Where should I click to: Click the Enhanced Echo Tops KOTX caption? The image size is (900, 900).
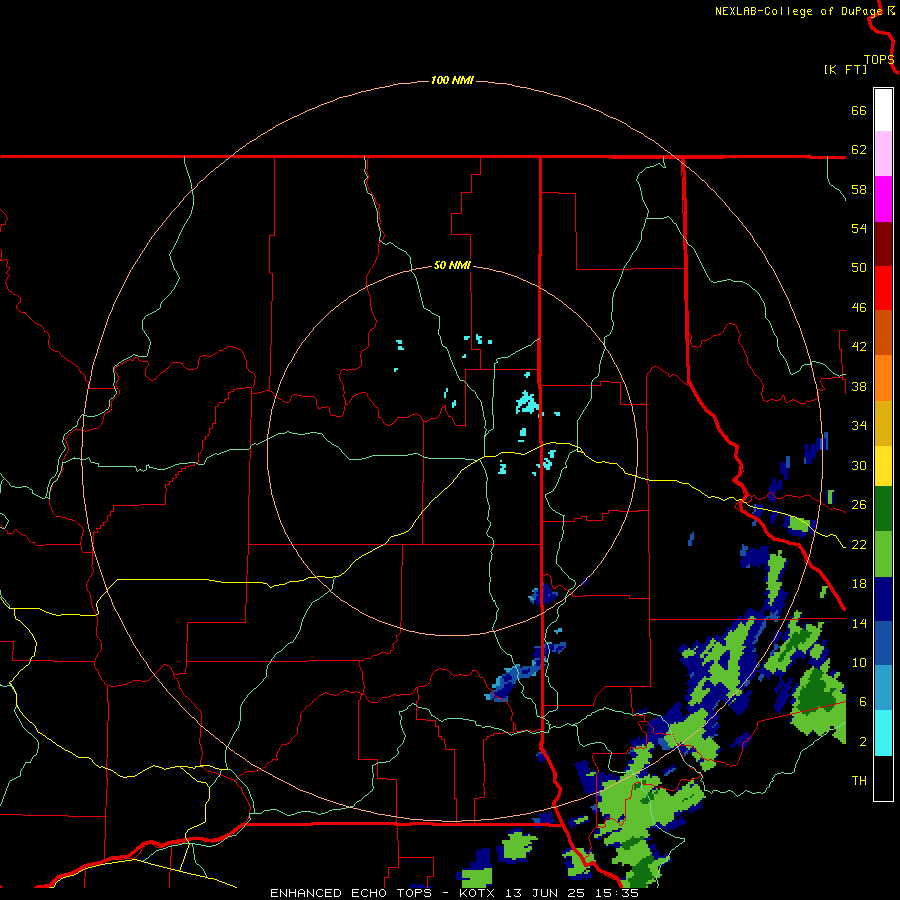454,893
